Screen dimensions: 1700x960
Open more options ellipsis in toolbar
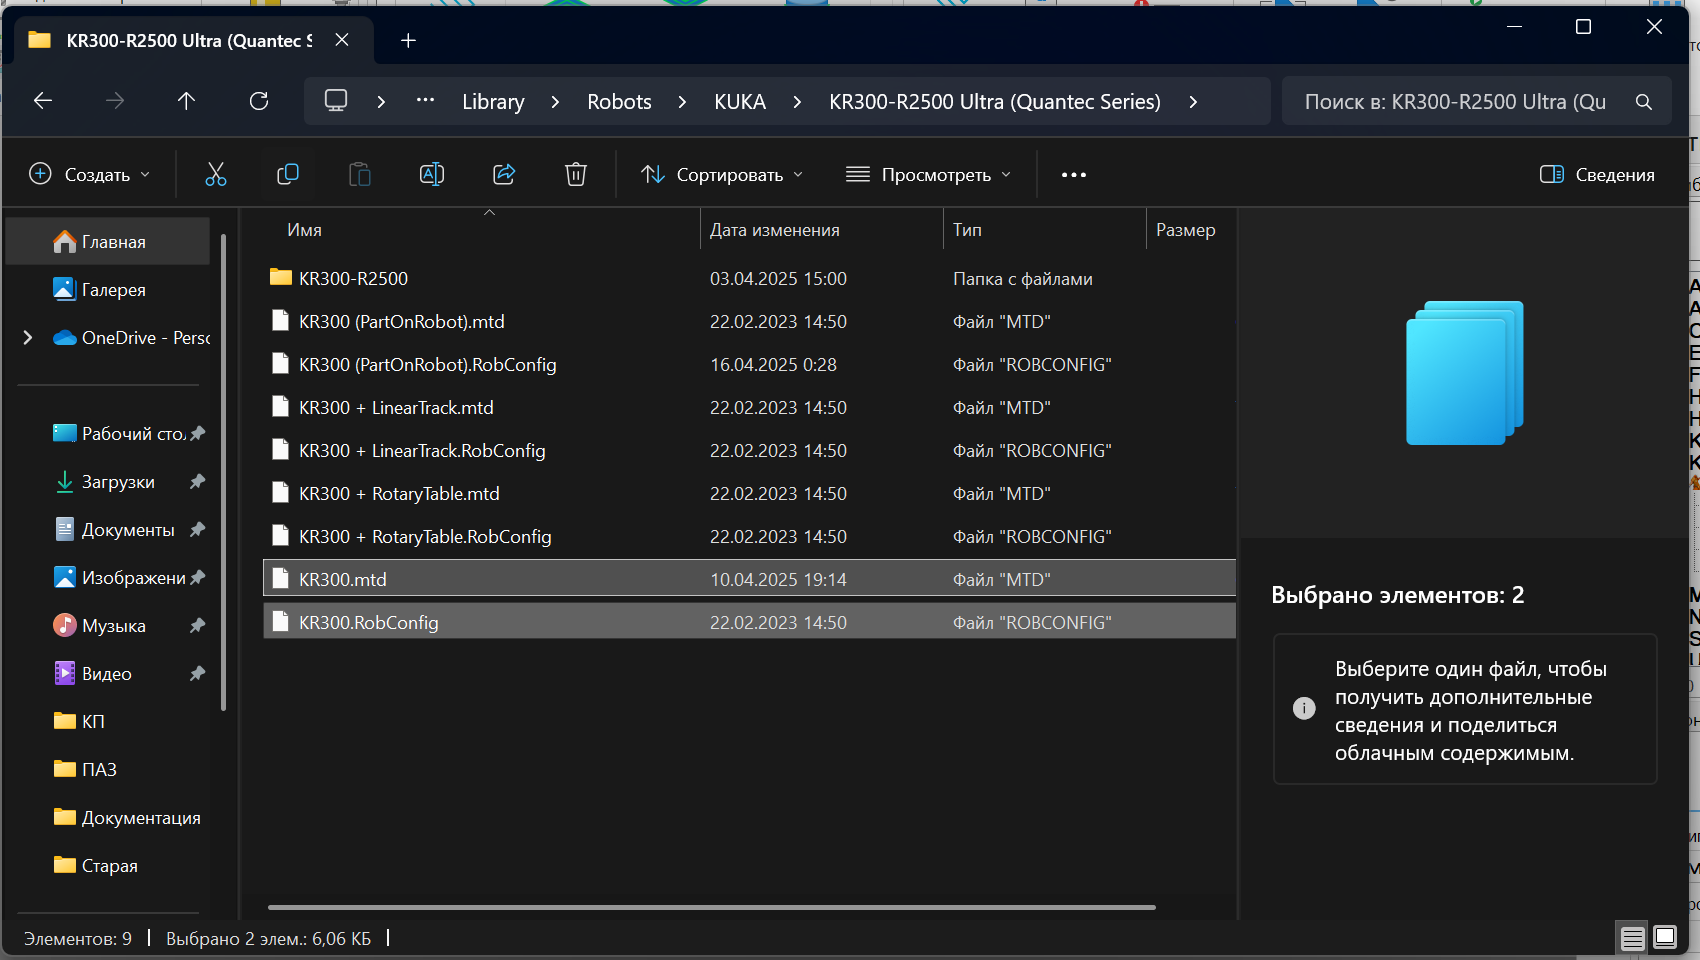(1074, 175)
